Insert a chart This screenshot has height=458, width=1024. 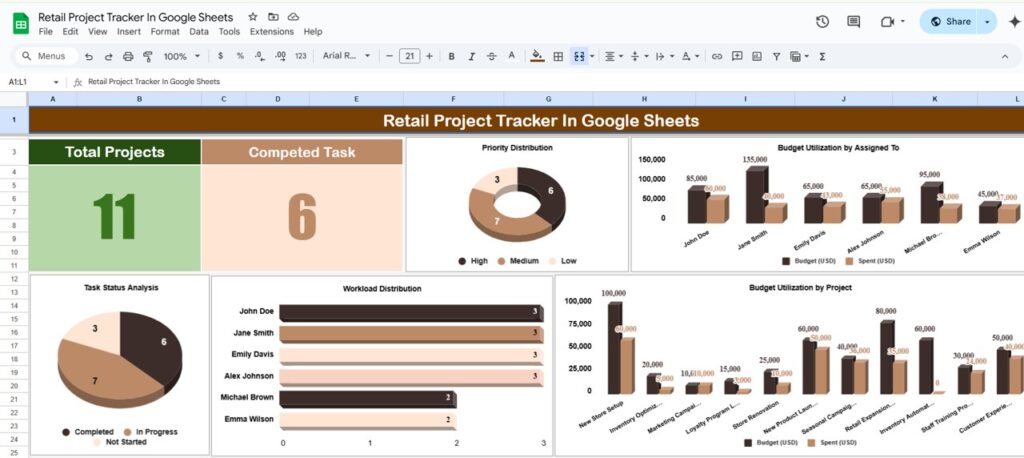pos(757,57)
